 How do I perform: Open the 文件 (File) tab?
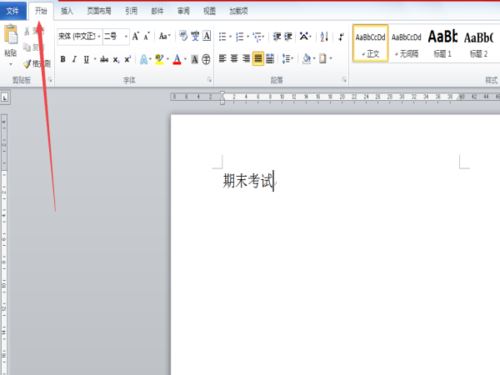tap(13, 11)
